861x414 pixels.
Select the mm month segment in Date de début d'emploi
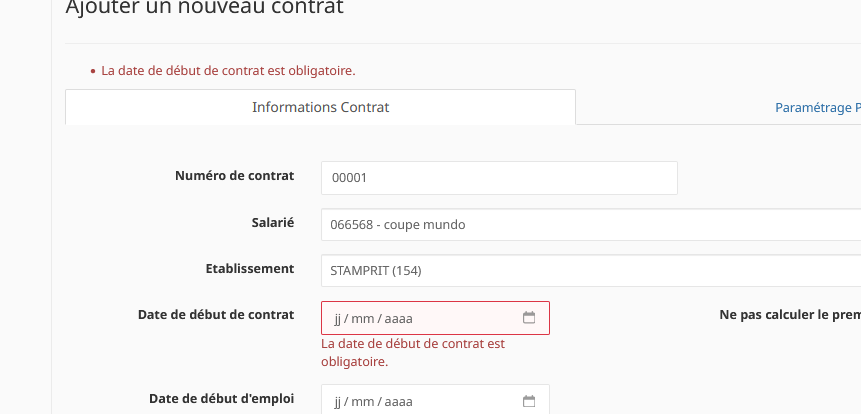[x=362, y=402]
